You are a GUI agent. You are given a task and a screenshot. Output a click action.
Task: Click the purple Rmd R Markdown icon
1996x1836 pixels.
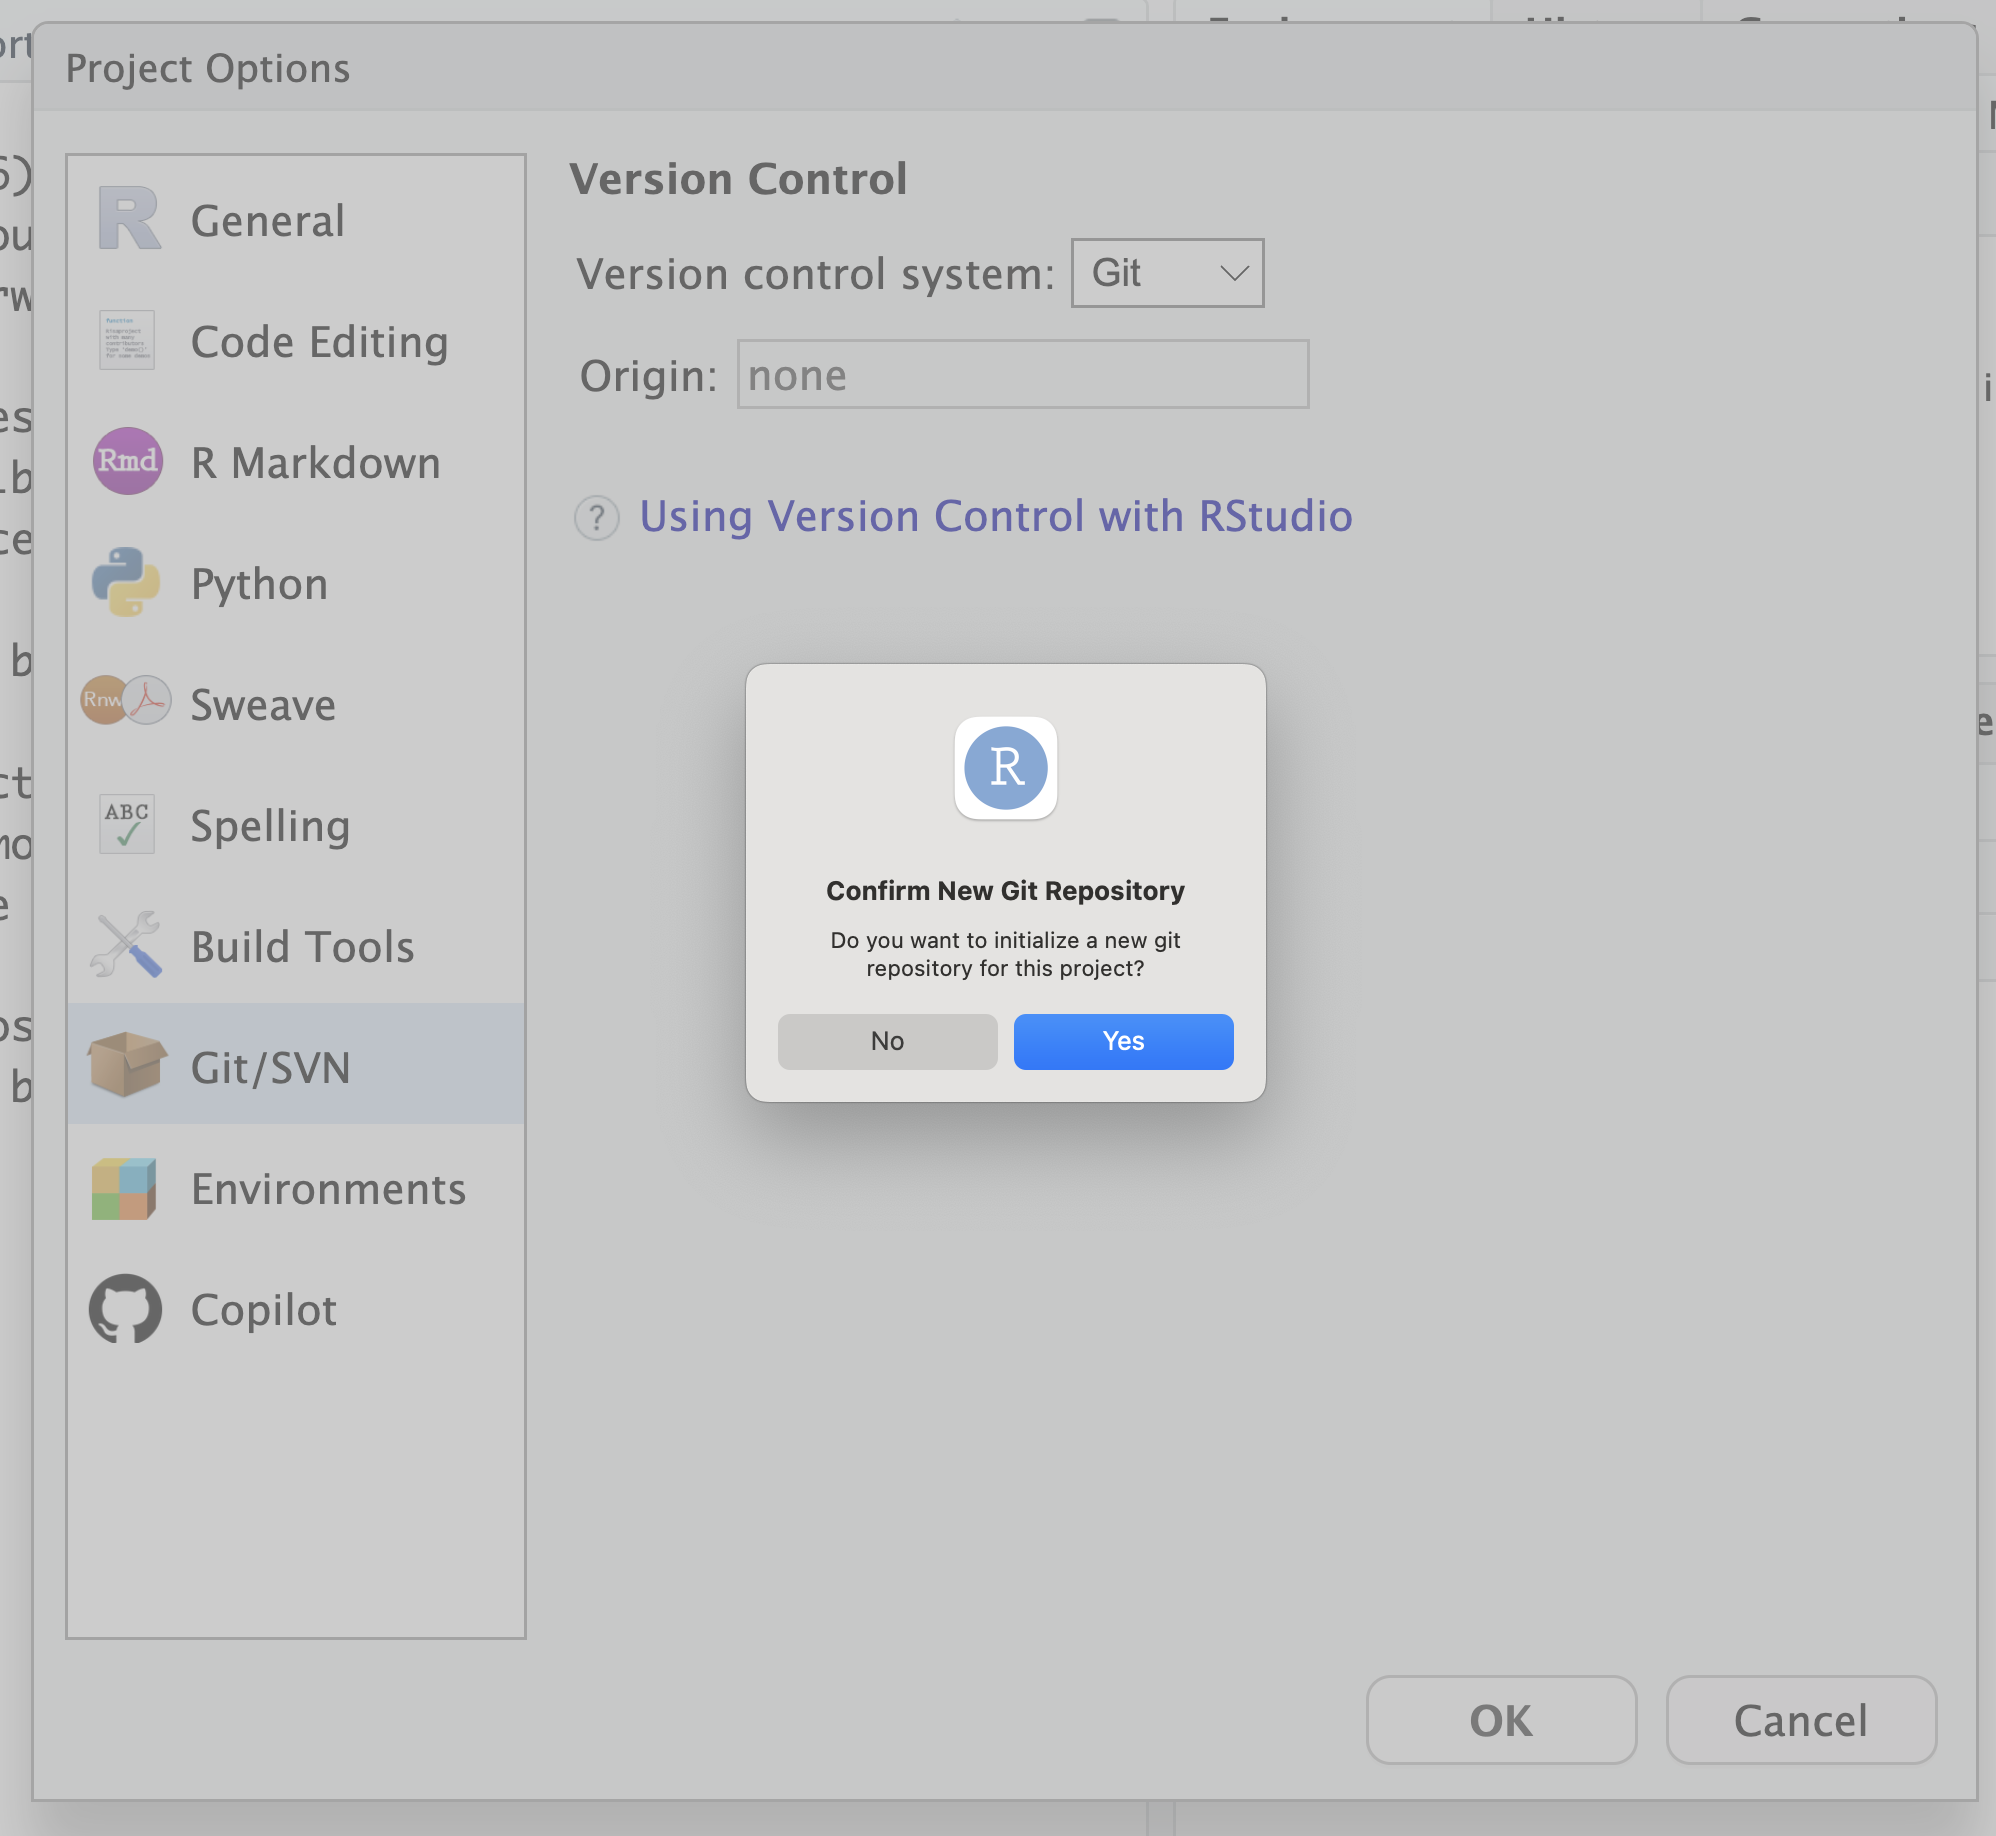point(128,461)
